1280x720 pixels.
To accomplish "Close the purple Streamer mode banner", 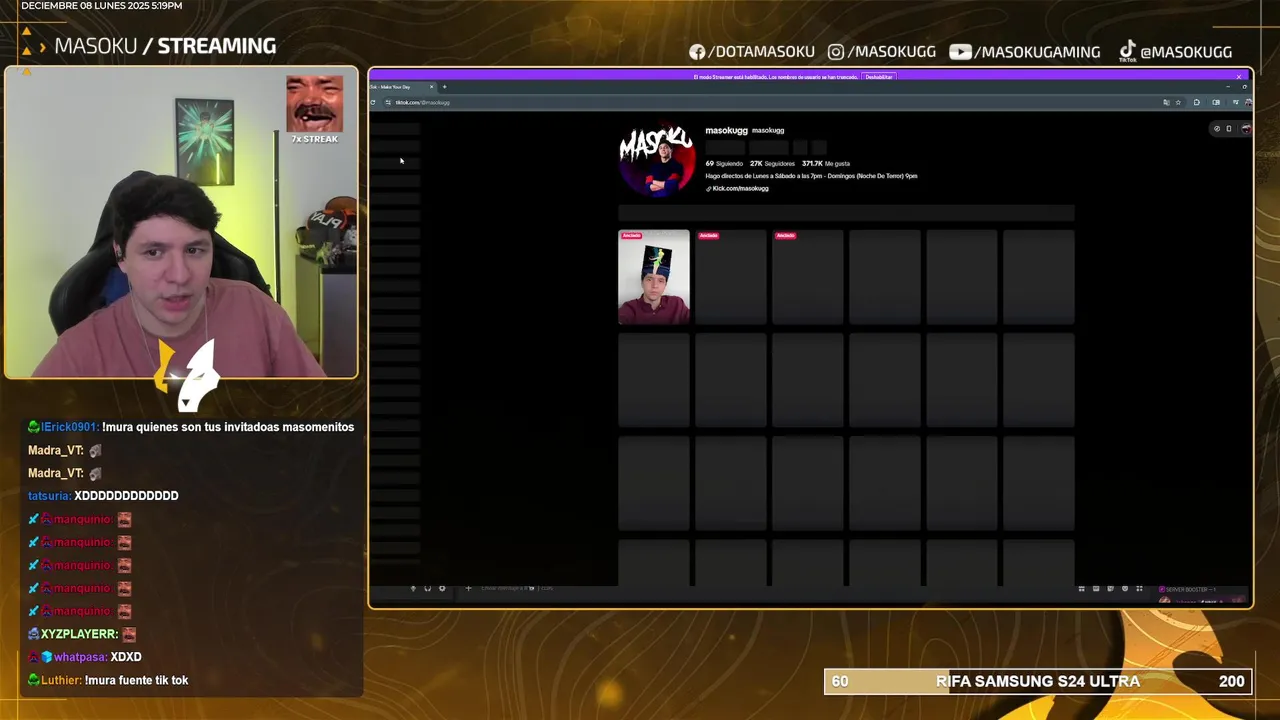I will [x=1238, y=77].
